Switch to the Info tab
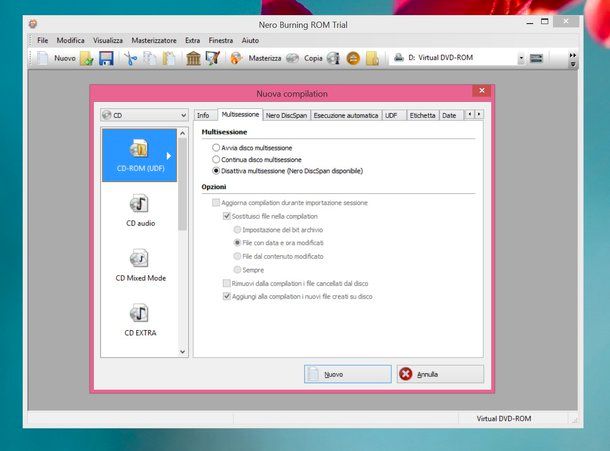 tap(203, 115)
